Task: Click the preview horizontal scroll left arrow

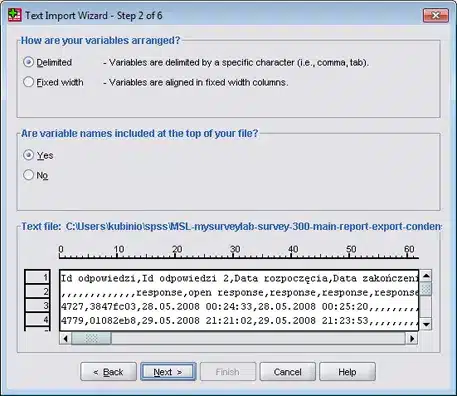Action: [66, 339]
